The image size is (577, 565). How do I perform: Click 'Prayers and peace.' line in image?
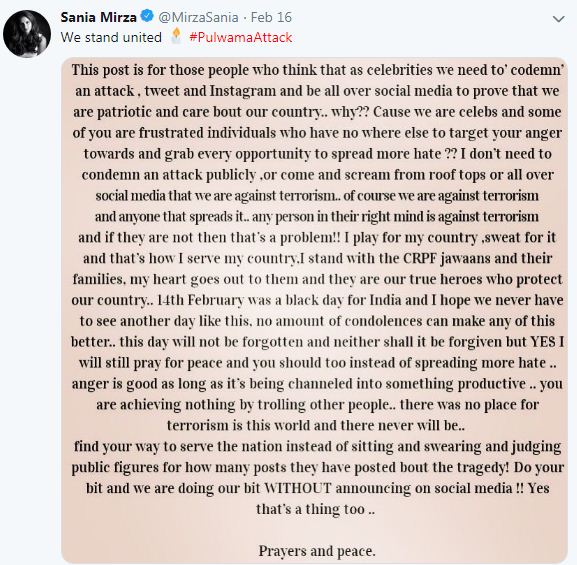pos(317,551)
